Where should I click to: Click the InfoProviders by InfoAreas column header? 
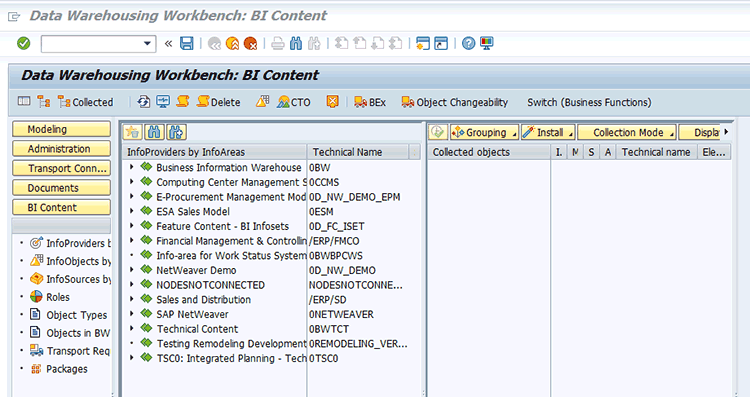tap(214, 152)
